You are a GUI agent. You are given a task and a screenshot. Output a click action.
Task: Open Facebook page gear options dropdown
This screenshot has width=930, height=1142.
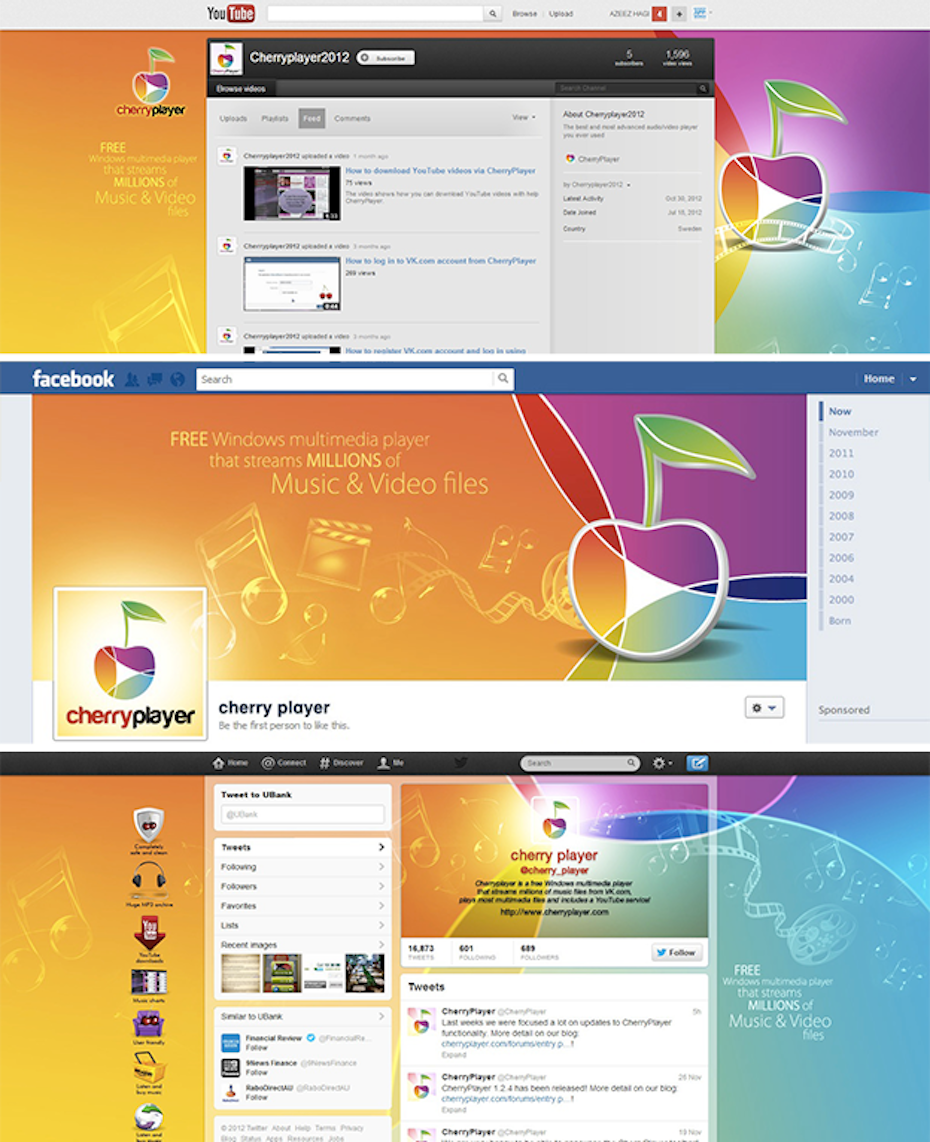tap(763, 707)
